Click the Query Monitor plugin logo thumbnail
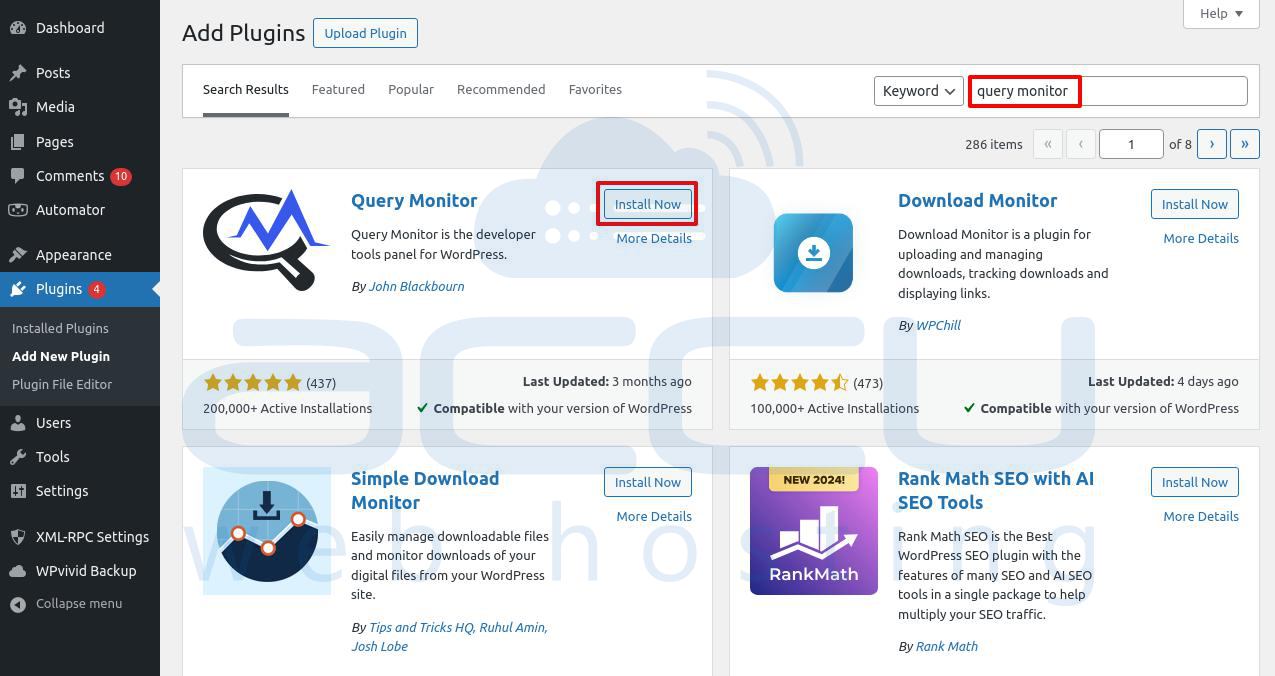 click(x=267, y=240)
